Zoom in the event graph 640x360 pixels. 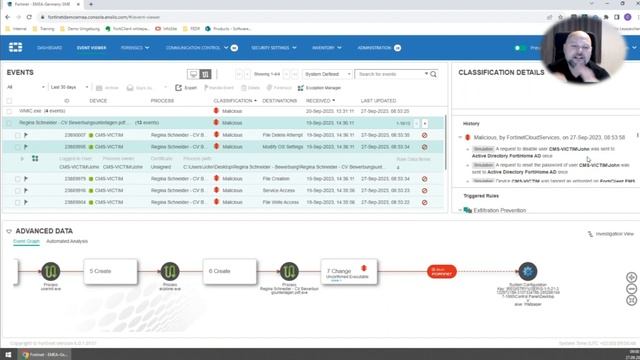pos(631,277)
